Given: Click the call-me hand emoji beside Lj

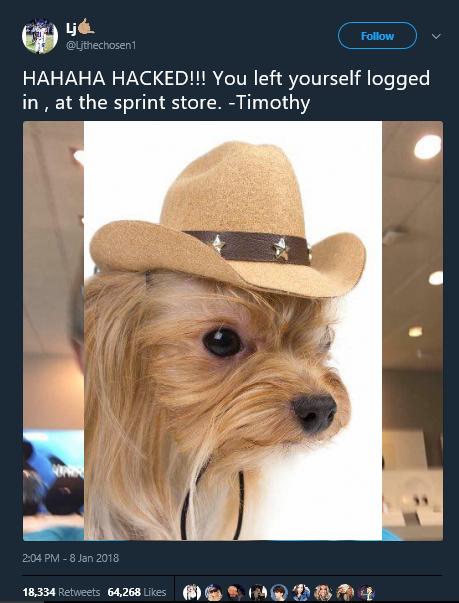Looking at the screenshot, I should [x=86, y=27].
